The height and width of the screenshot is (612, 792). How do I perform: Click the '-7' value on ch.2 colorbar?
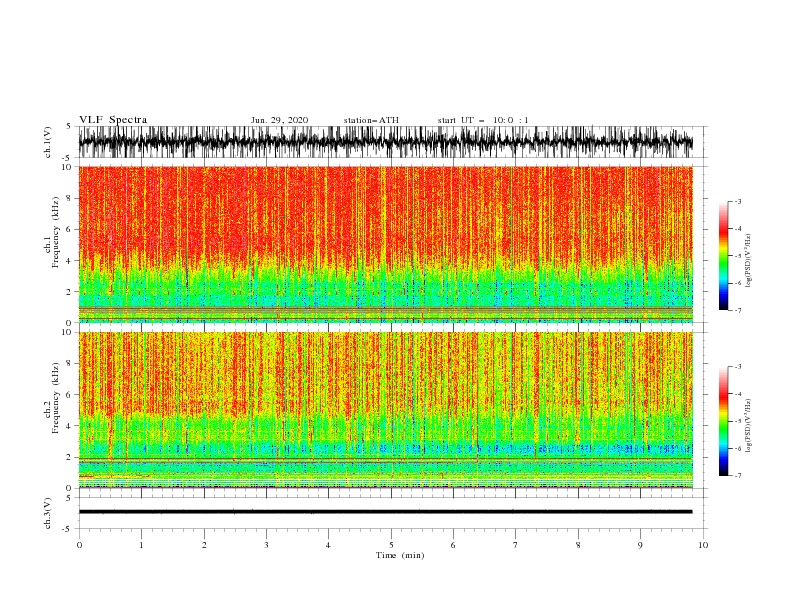pos(738,475)
